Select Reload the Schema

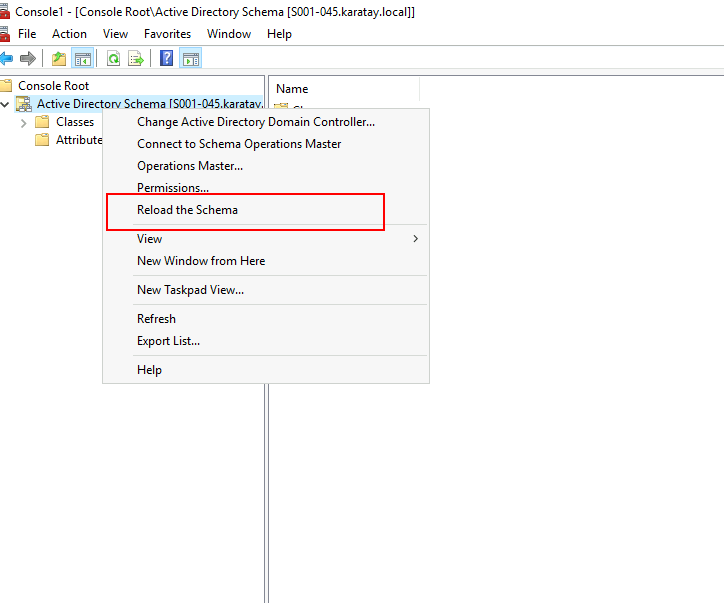point(266,210)
